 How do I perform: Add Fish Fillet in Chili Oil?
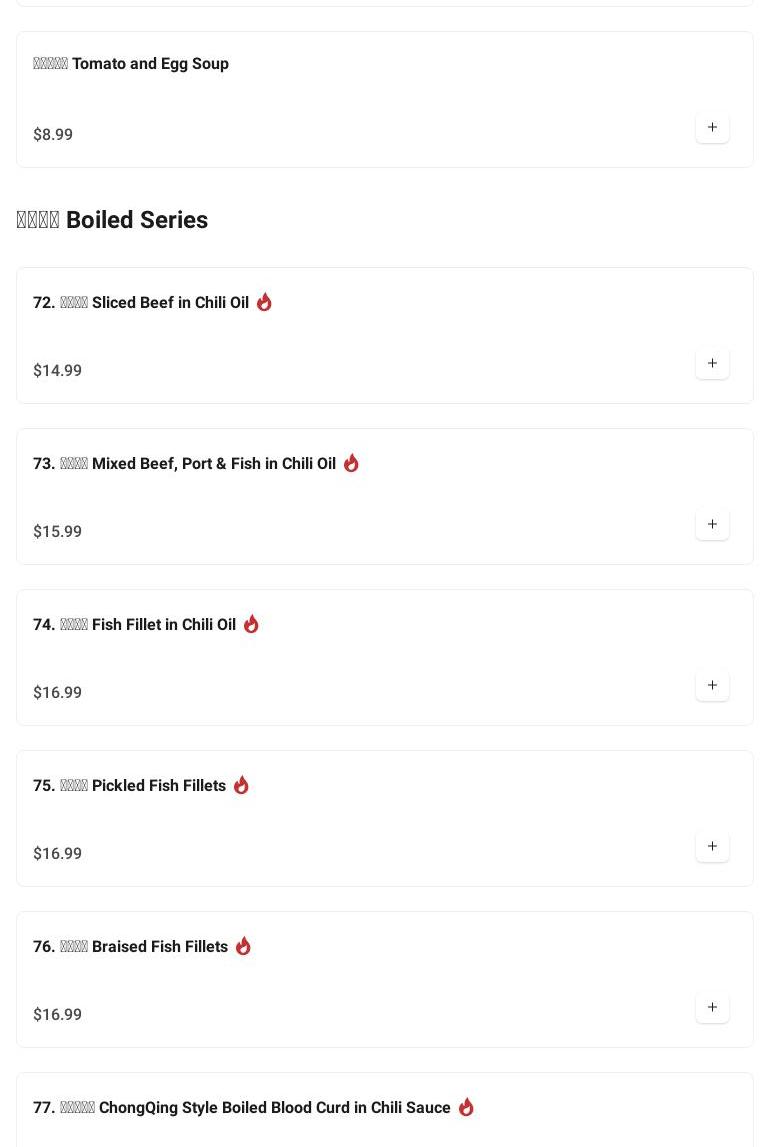(x=712, y=686)
